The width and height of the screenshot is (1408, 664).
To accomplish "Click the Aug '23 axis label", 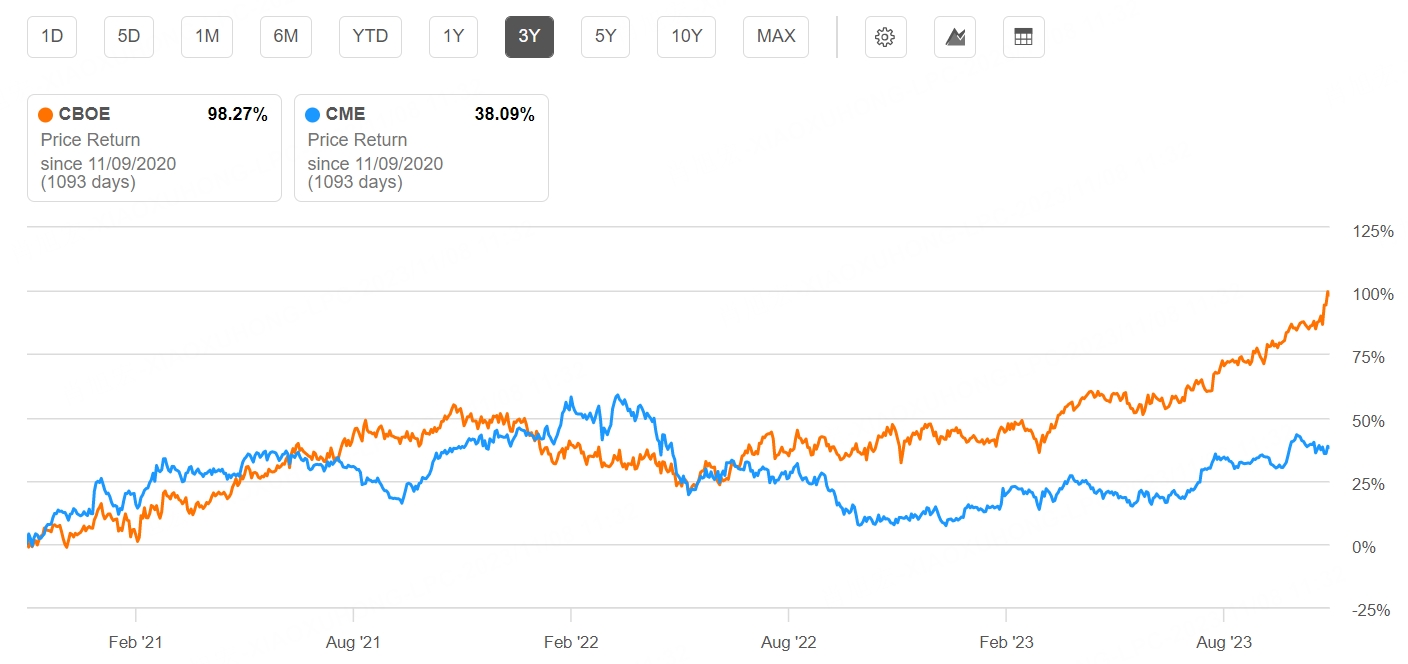I will pos(1224,641).
